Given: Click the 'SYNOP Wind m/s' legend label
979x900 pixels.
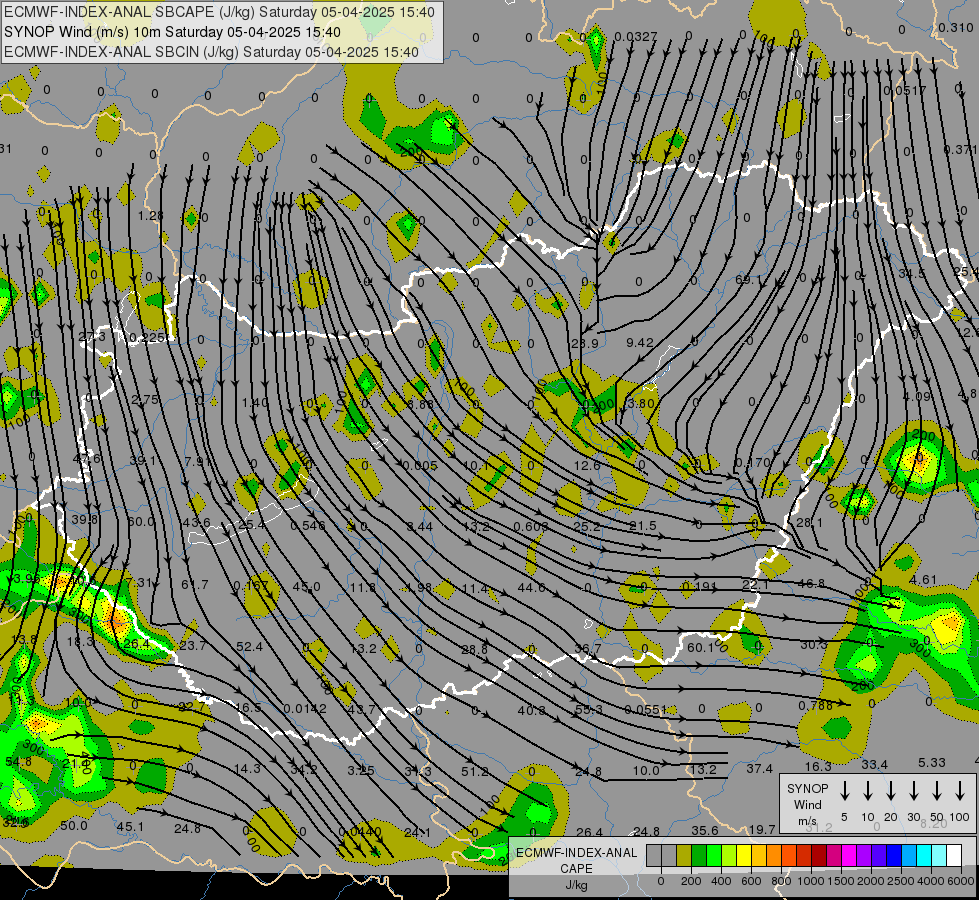Looking at the screenshot, I should click(x=807, y=804).
